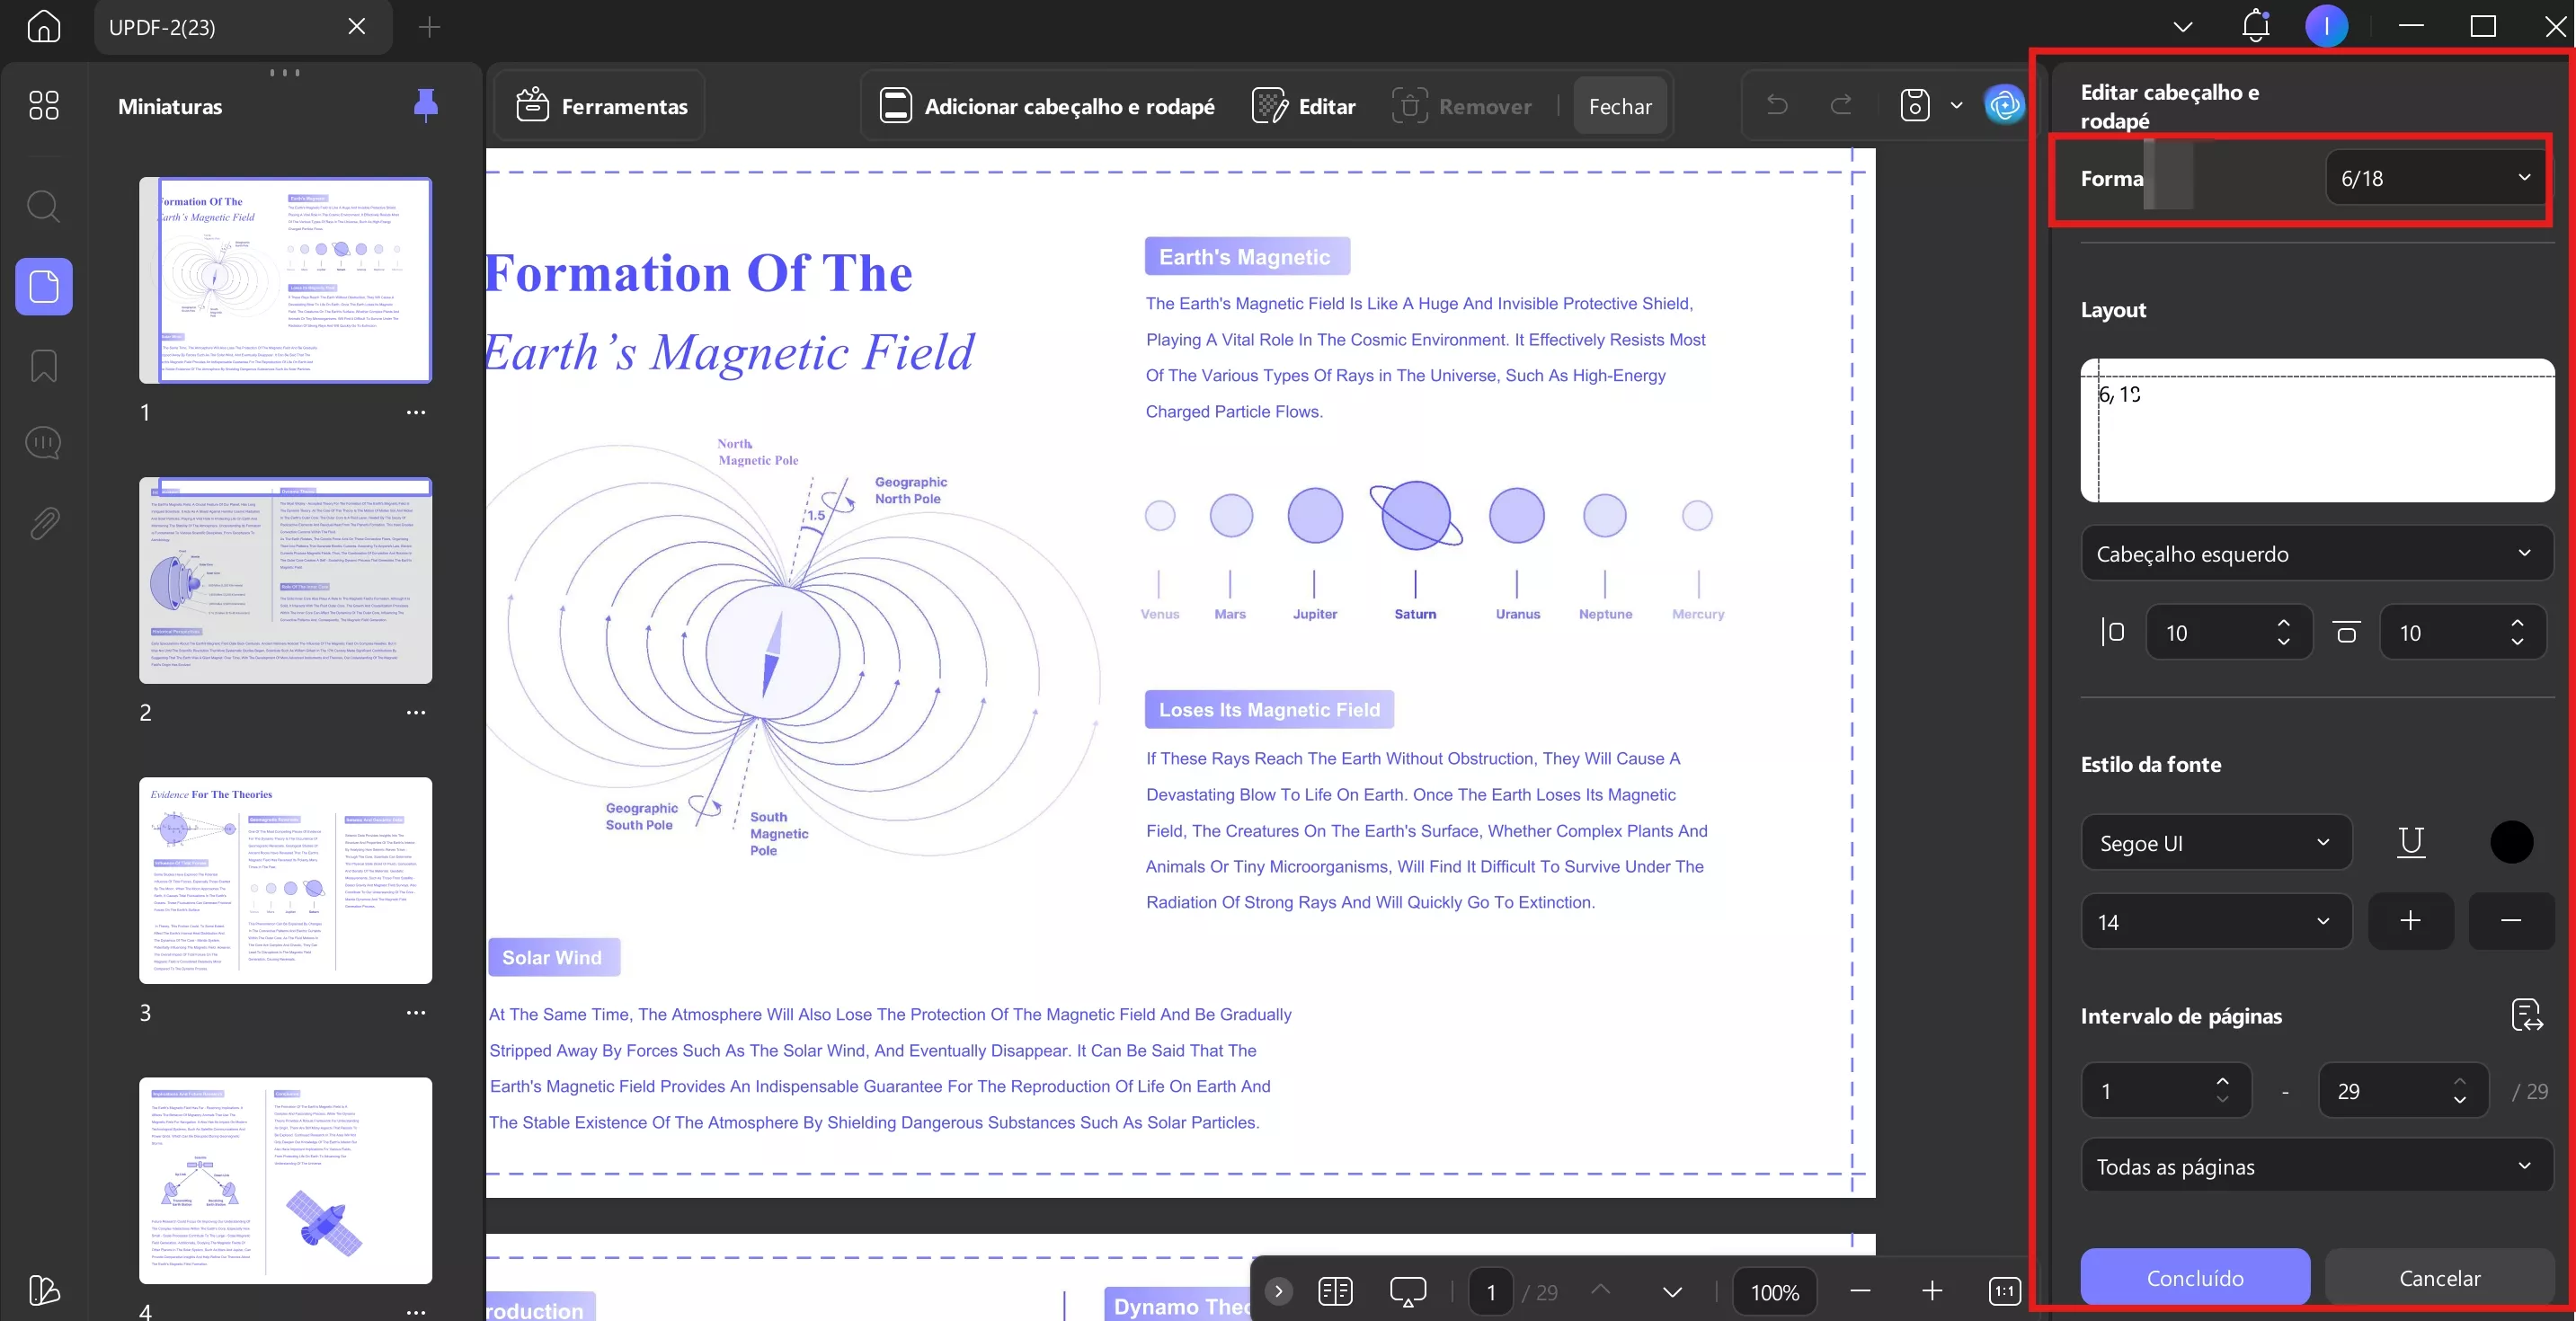Start slideshow presentation icon
This screenshot has width=2576, height=1321.
(1407, 1291)
